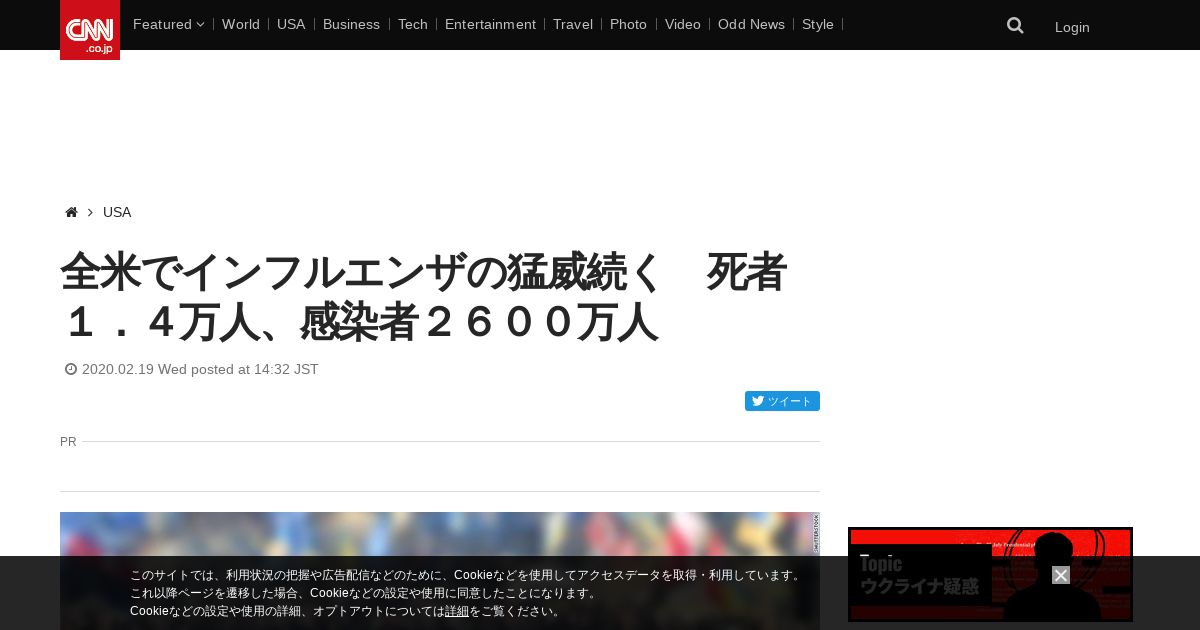Open the Video section
1200x630 pixels.
683,24
